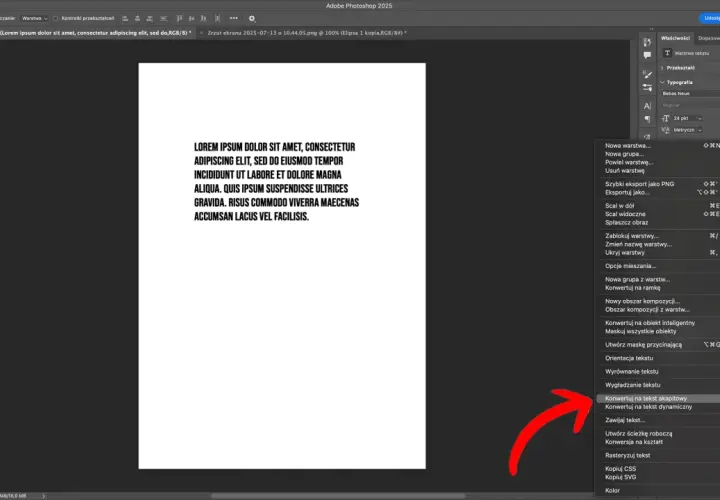Collapse the Typografia section
This screenshot has width=720, height=500.
[662, 82]
